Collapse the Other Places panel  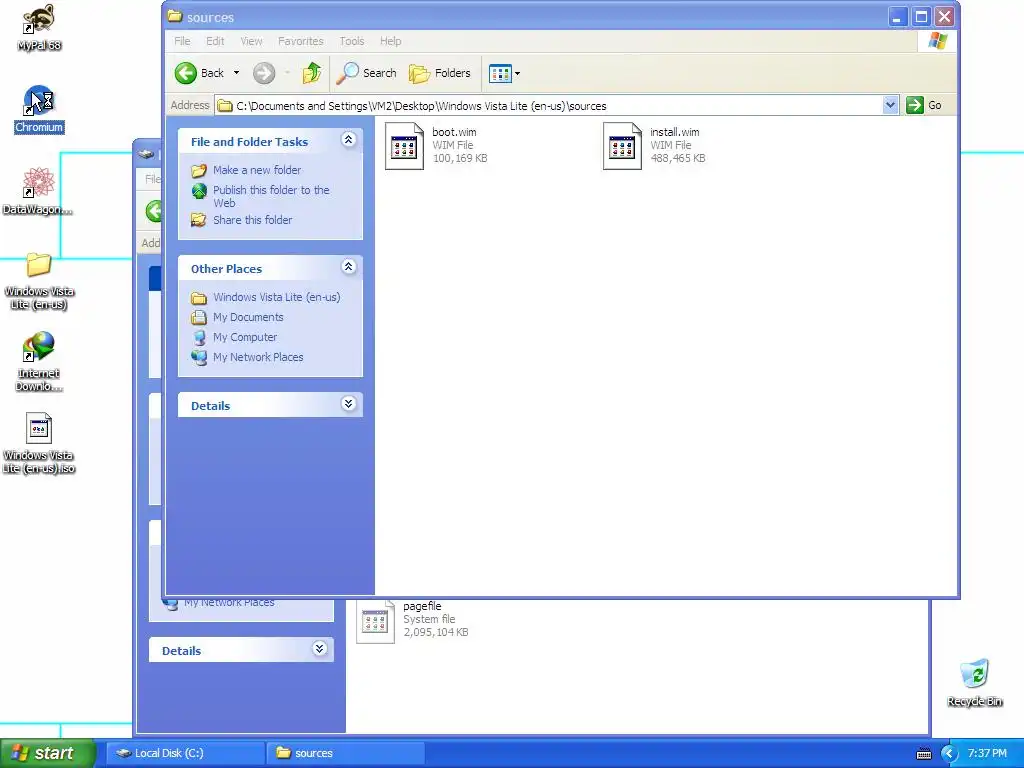coord(349,266)
